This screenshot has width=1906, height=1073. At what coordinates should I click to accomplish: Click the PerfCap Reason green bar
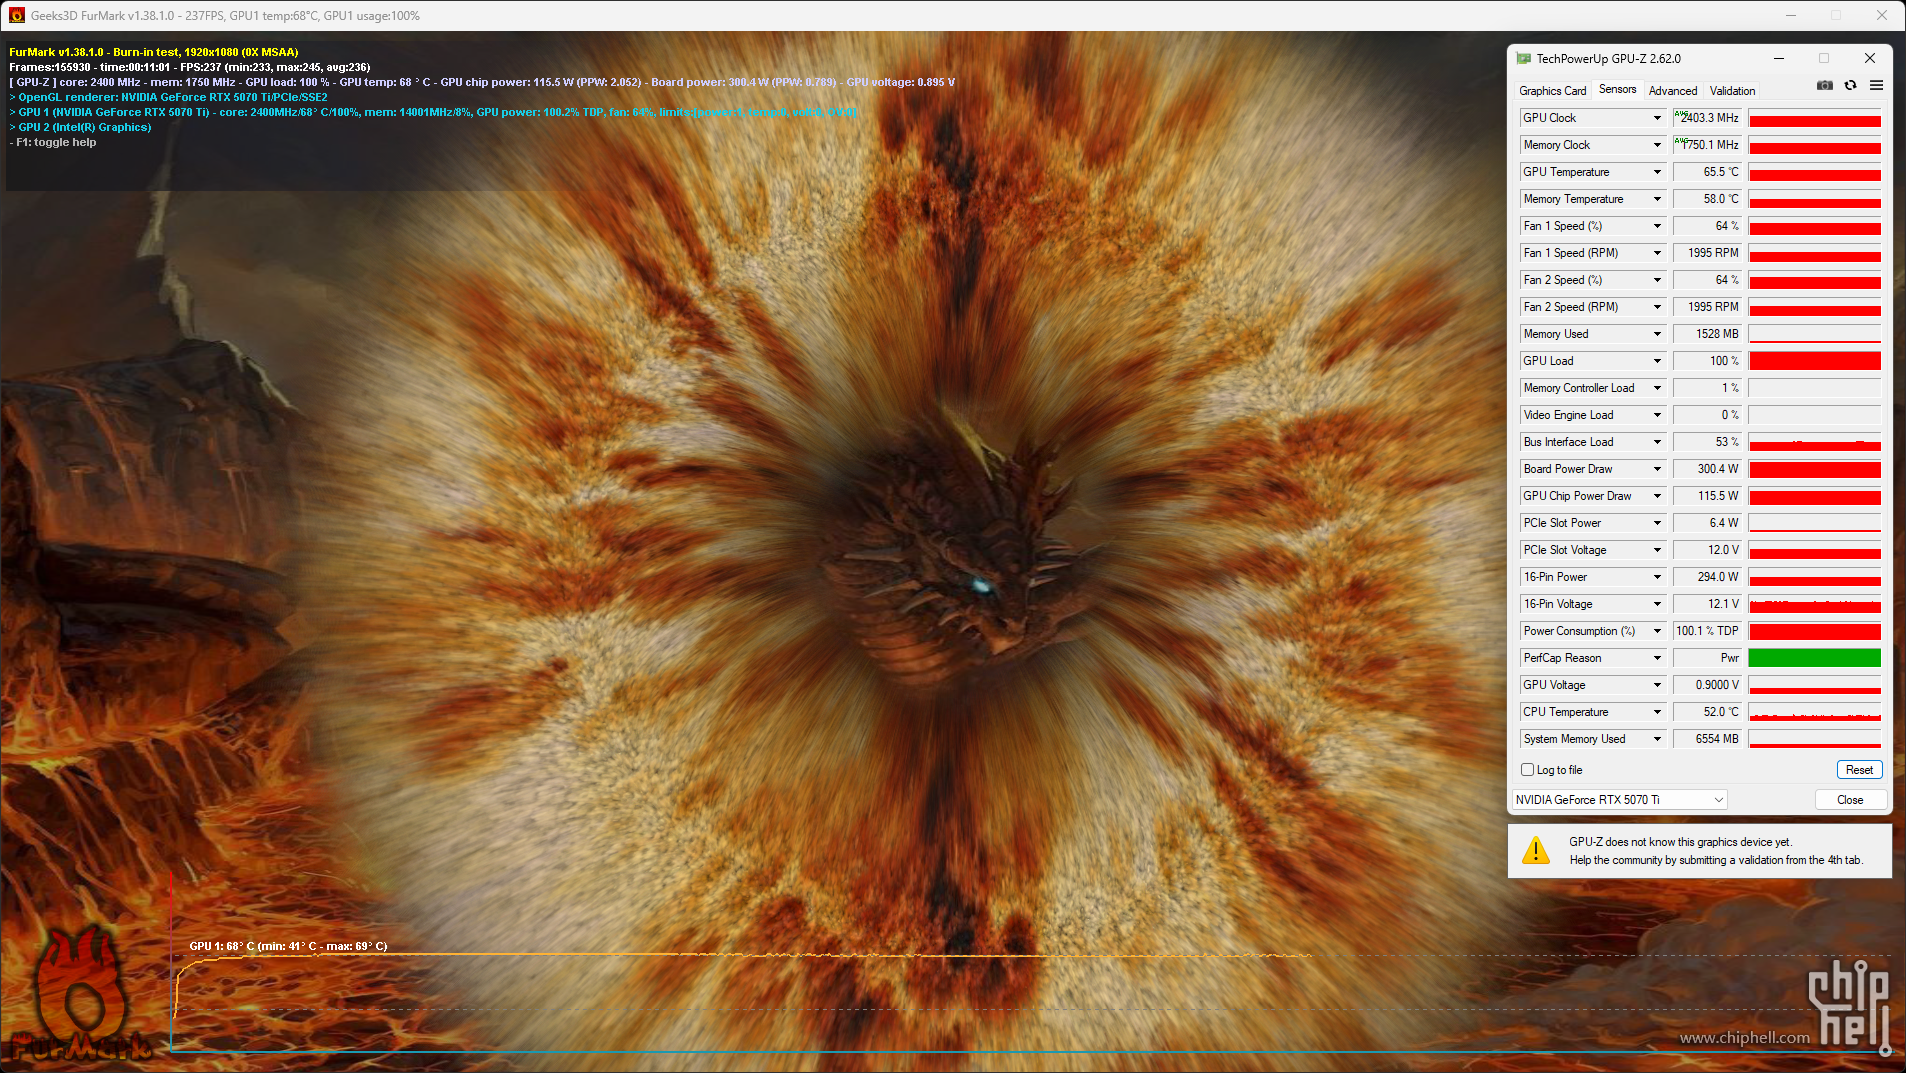click(x=1814, y=658)
